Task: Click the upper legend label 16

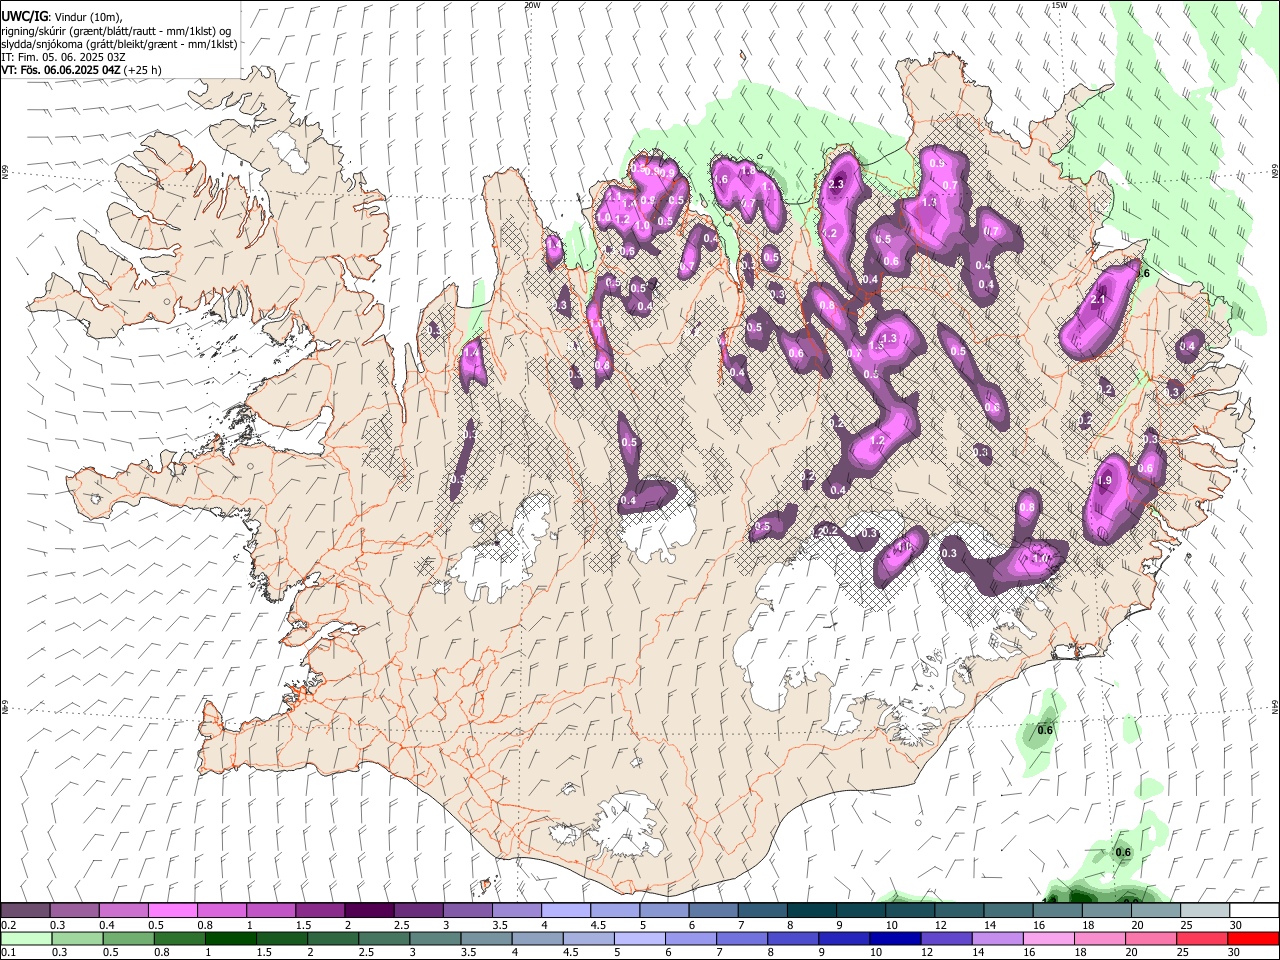Action: pos(1039,925)
